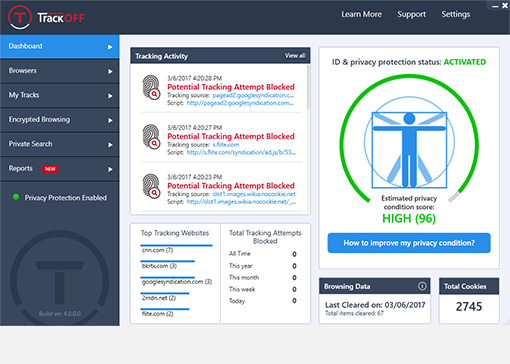Open slot1.images.wikia.nocookie.net source link
Image resolution: width=510 pixels, height=364 pixels.
[254, 194]
